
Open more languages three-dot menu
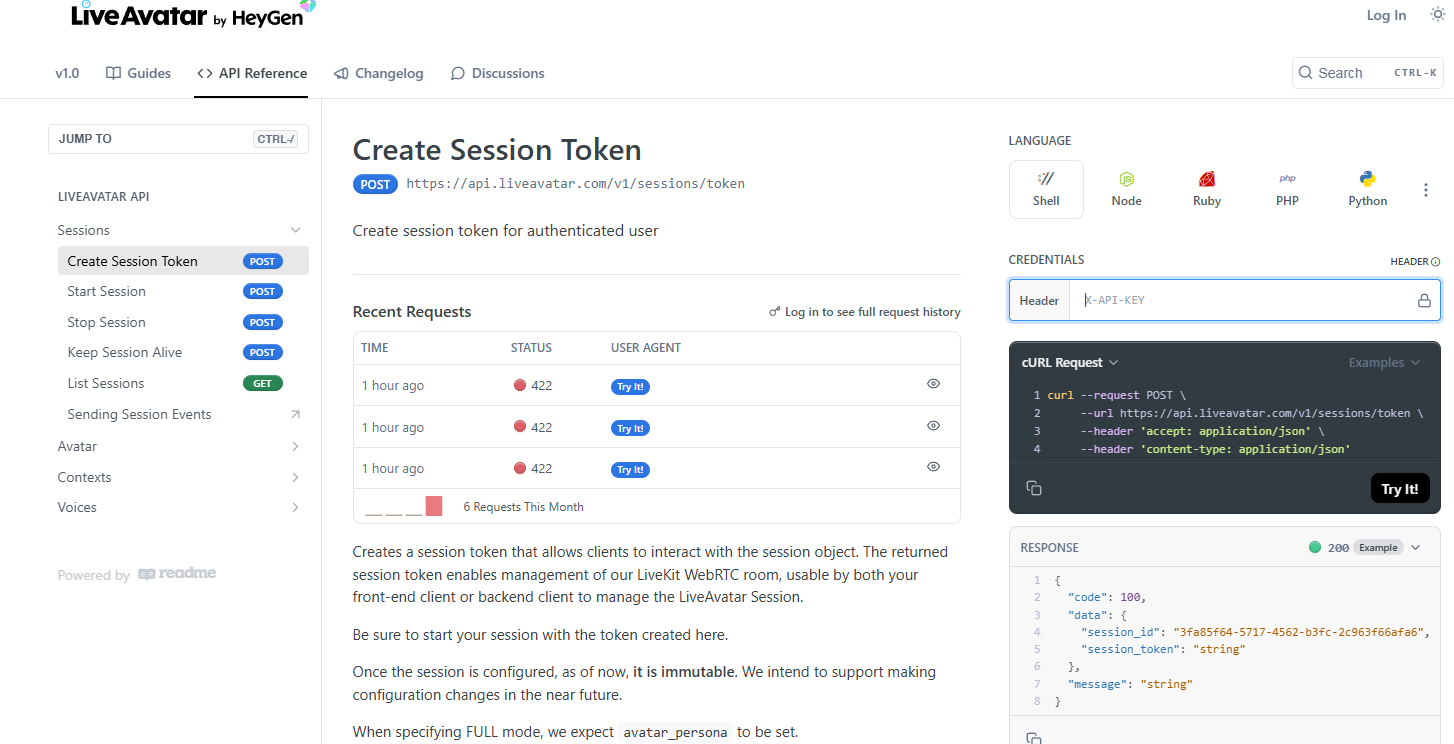1426,190
